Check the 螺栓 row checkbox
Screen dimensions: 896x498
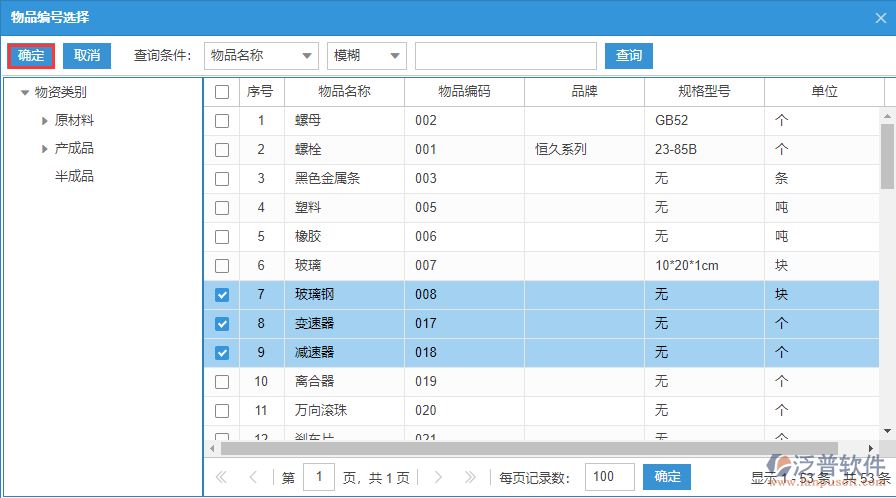[x=222, y=150]
